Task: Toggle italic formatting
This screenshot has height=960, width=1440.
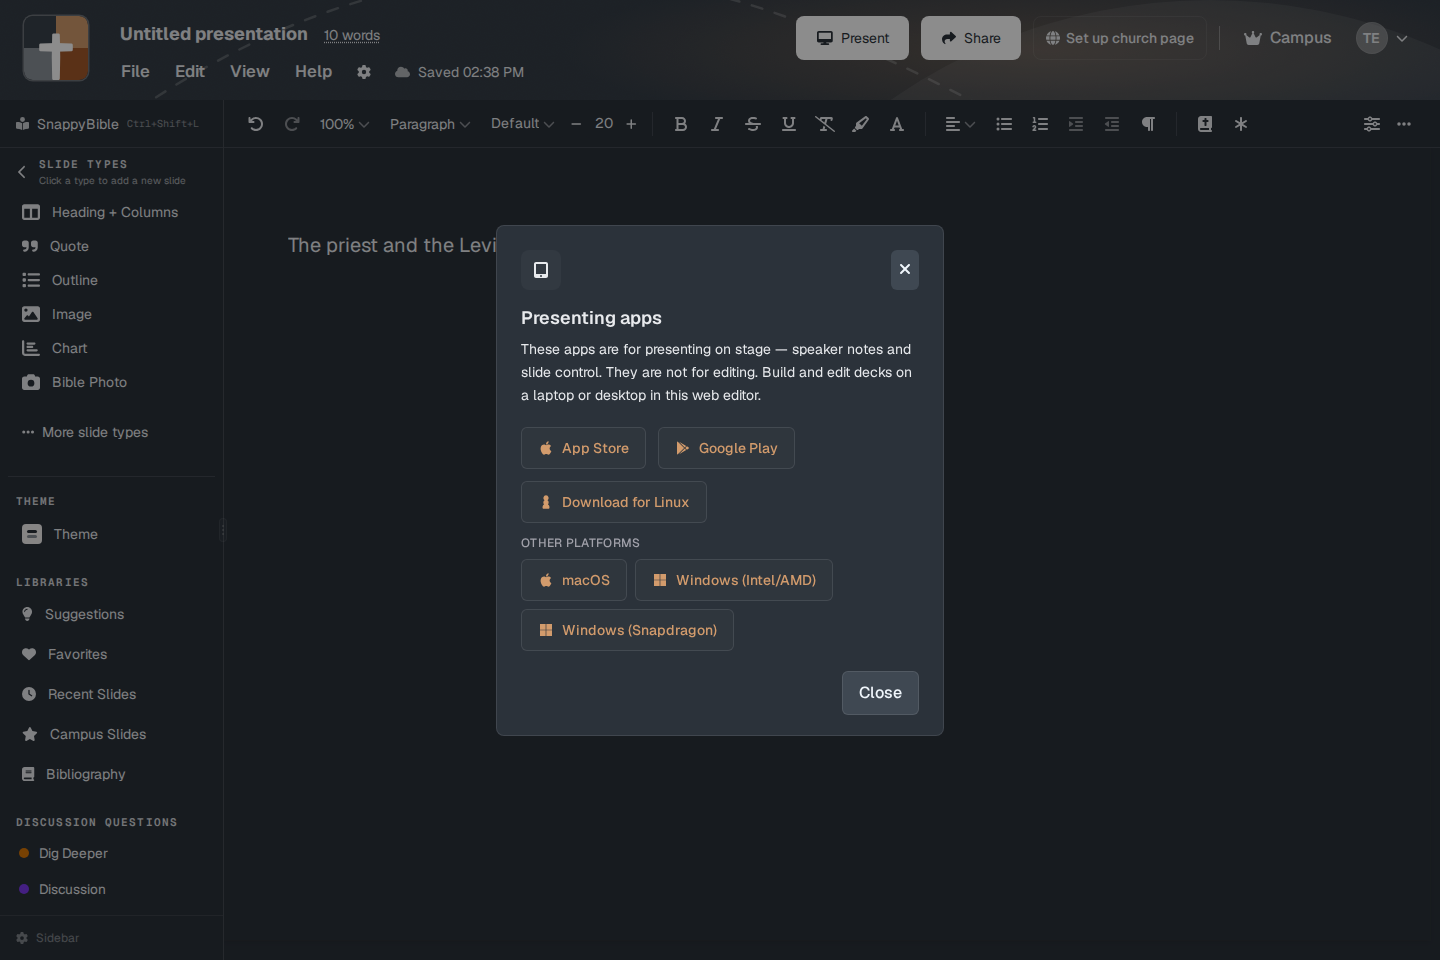Action: click(x=717, y=124)
